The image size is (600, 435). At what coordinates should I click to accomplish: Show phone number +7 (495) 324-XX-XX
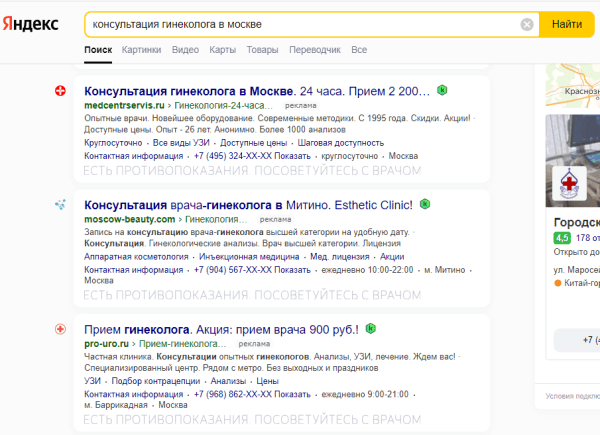click(x=252, y=156)
